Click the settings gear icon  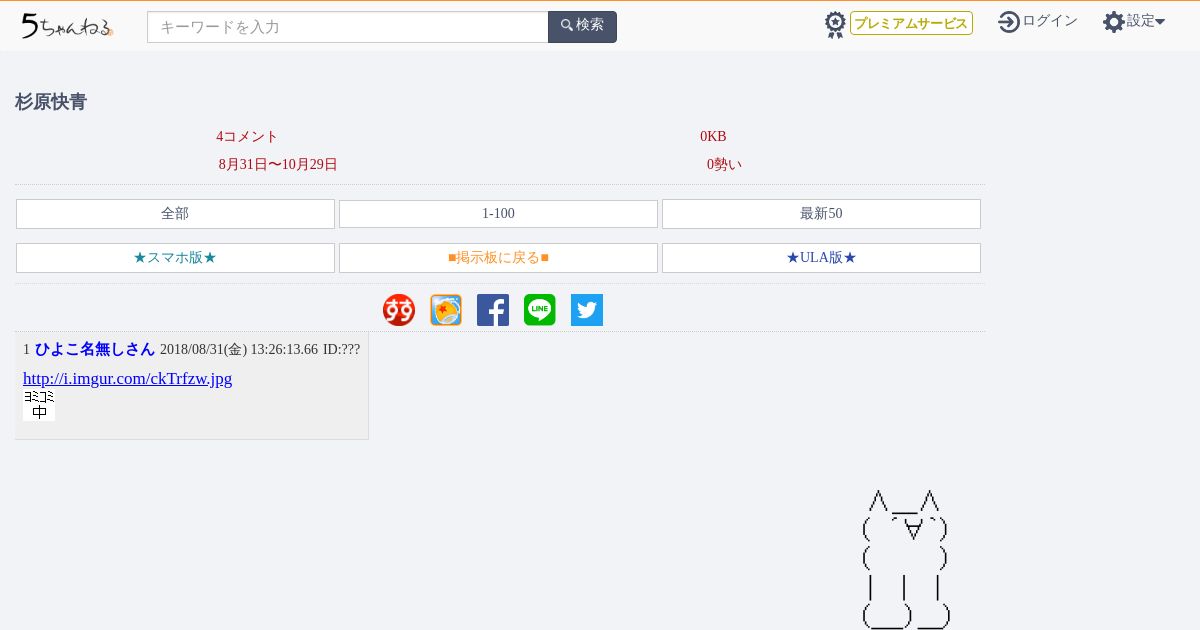[x=1114, y=22]
